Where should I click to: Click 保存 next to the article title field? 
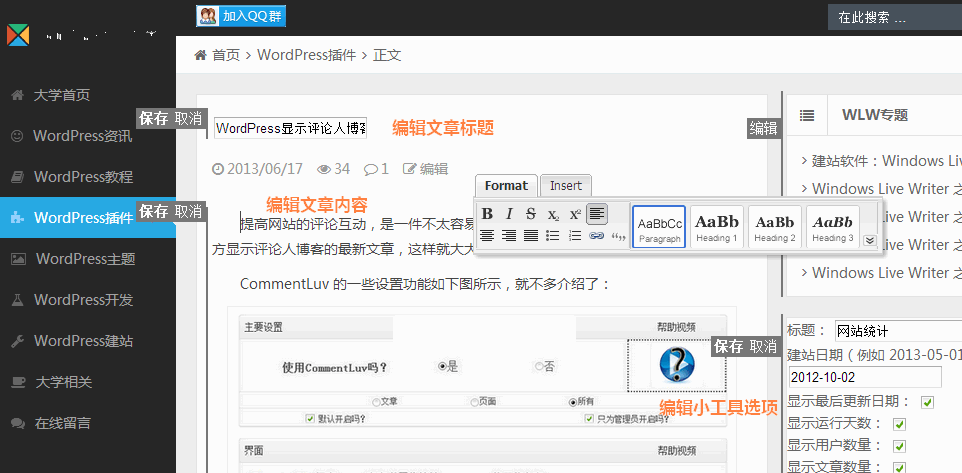pos(154,118)
